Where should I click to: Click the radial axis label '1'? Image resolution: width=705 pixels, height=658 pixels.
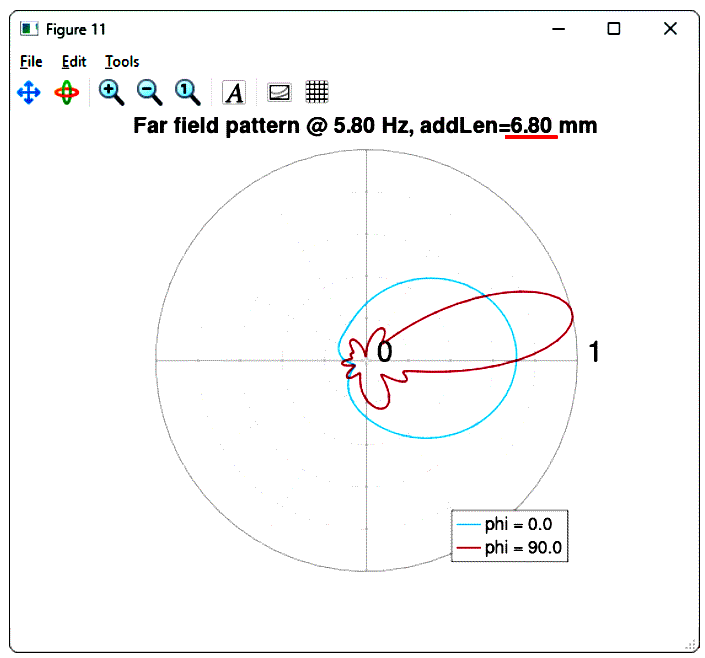[x=594, y=352]
